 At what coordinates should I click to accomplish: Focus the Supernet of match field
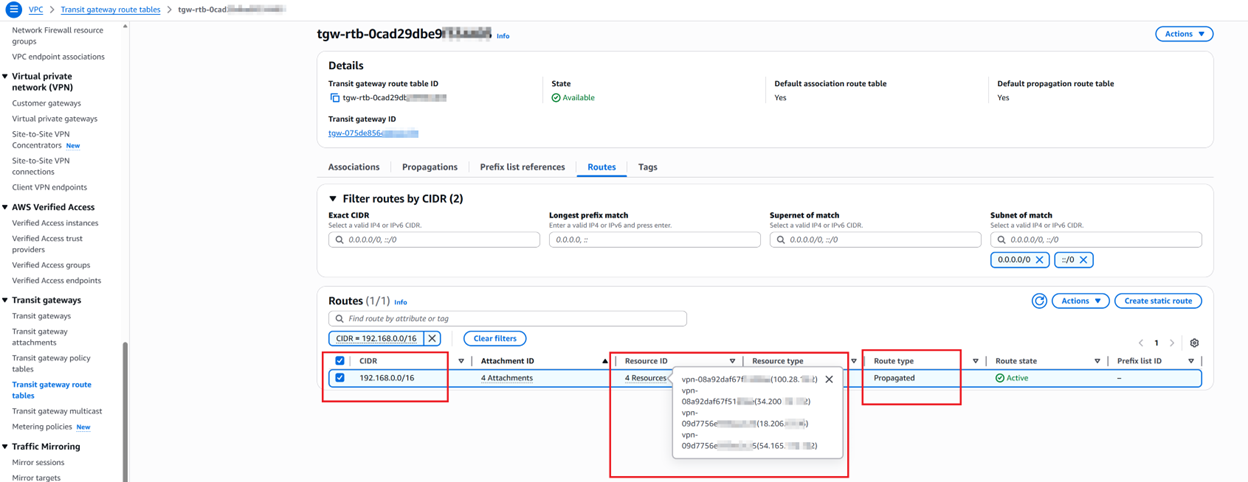pos(875,240)
